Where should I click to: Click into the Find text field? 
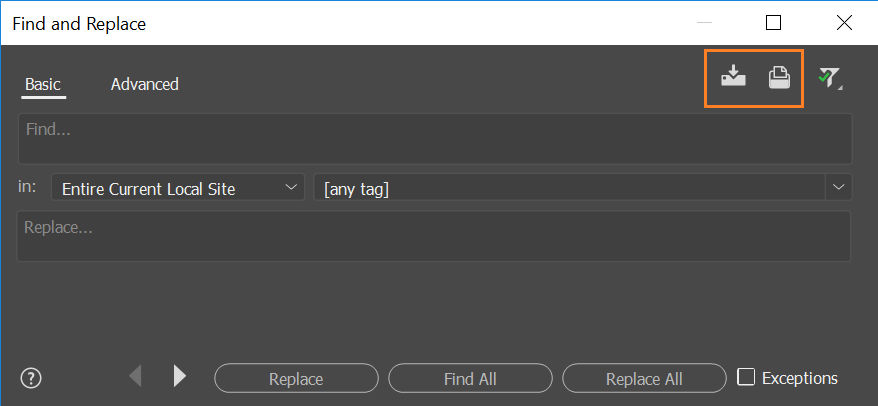click(x=434, y=139)
